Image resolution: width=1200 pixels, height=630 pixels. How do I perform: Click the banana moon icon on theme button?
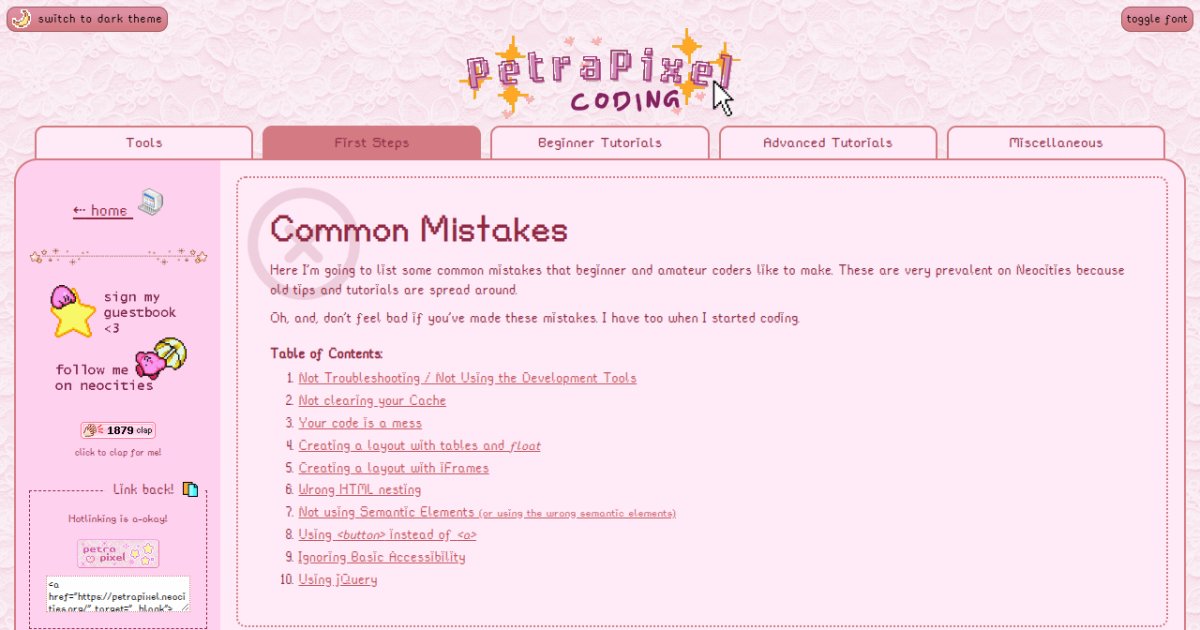pos(22,19)
